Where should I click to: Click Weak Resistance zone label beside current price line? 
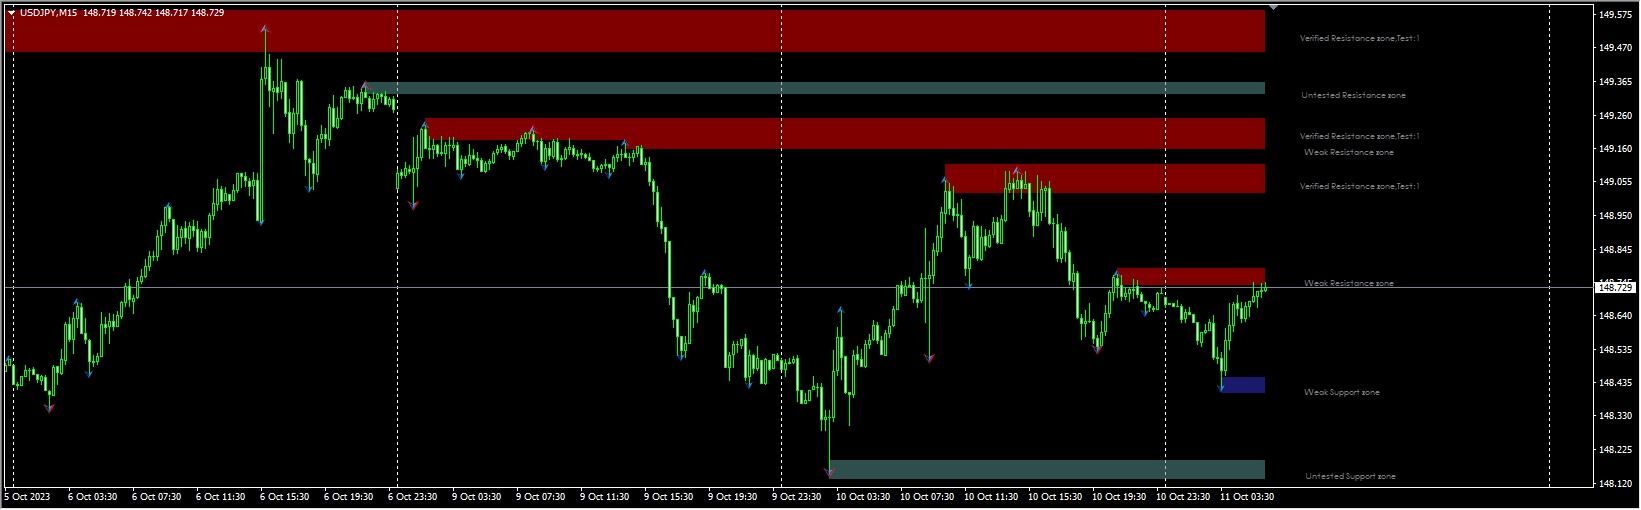[x=1348, y=284]
